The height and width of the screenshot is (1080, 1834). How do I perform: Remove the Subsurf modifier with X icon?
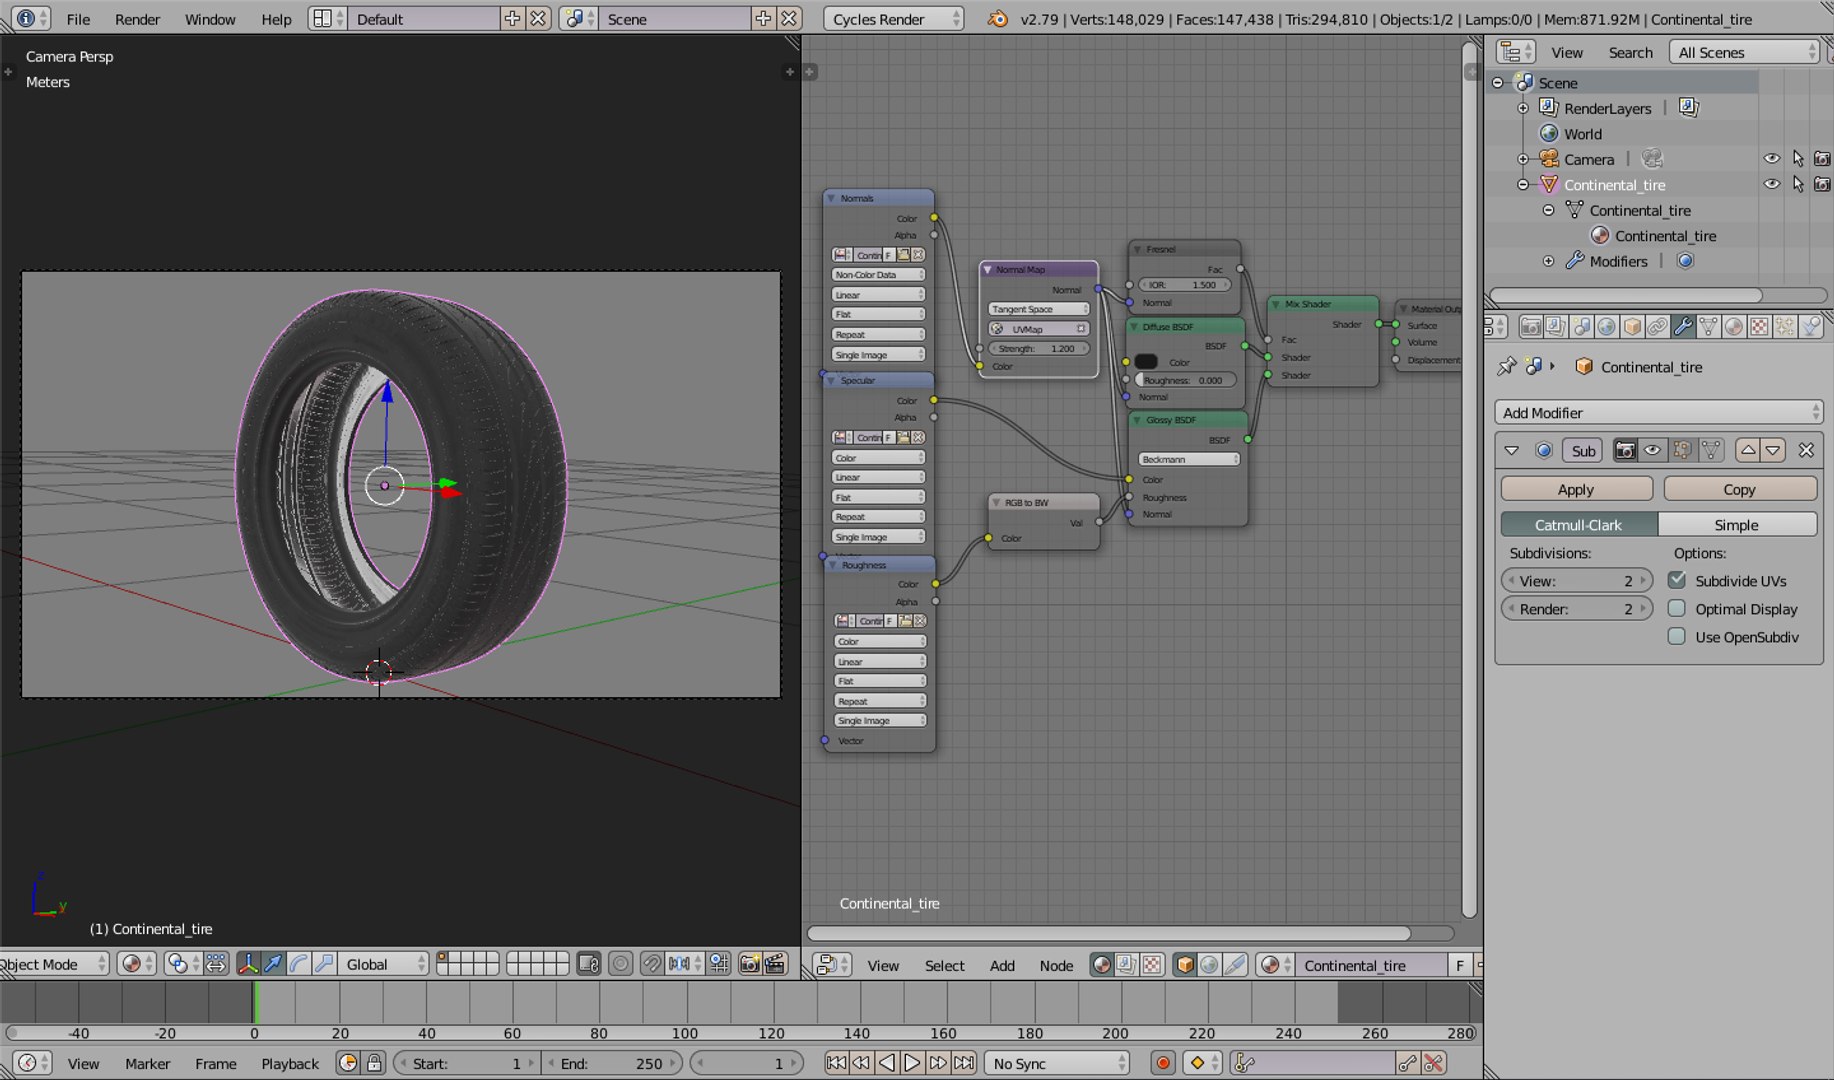tap(1806, 450)
